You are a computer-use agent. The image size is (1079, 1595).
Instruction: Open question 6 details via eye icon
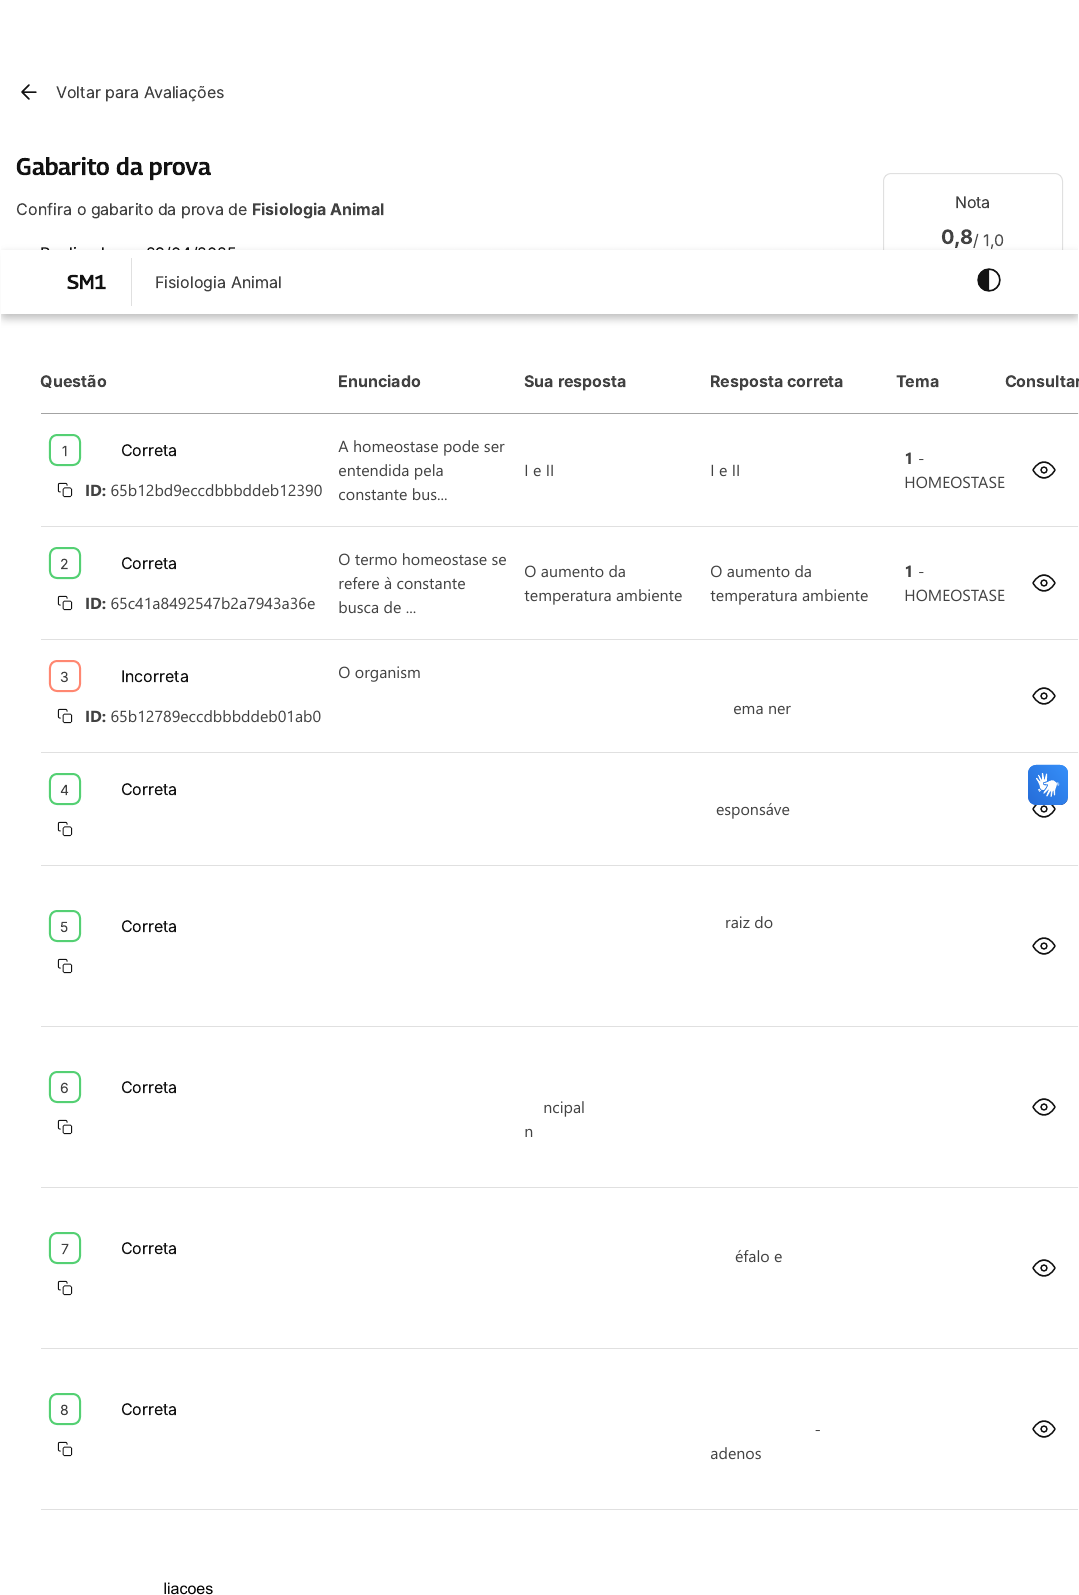click(x=1043, y=1107)
